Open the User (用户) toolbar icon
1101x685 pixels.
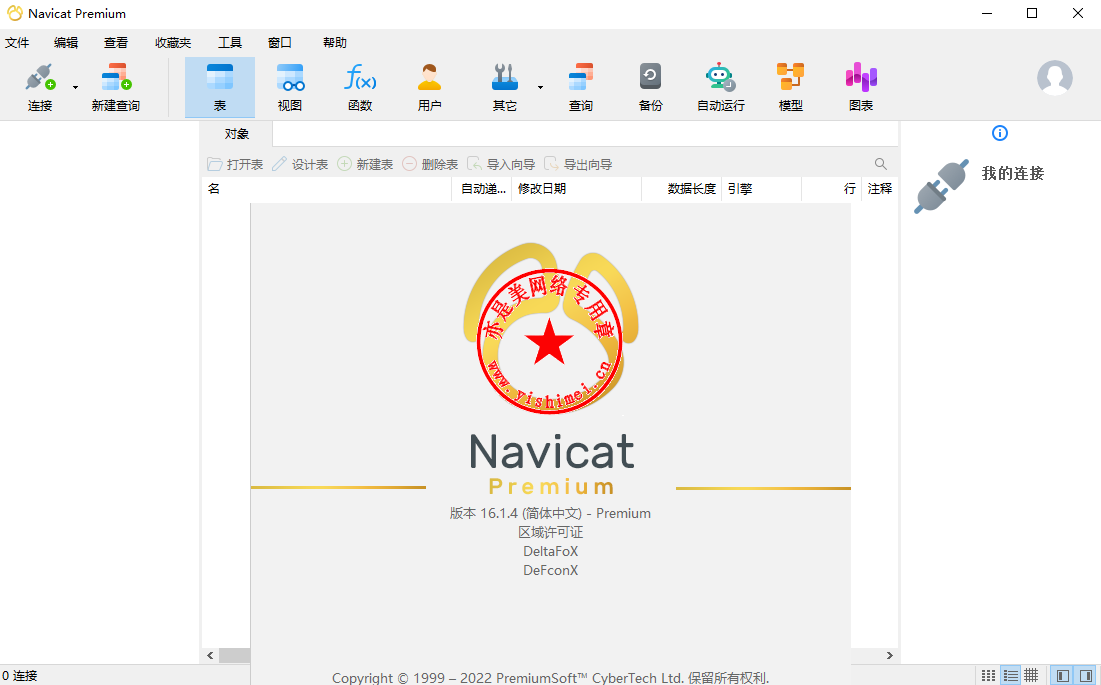tap(429, 87)
